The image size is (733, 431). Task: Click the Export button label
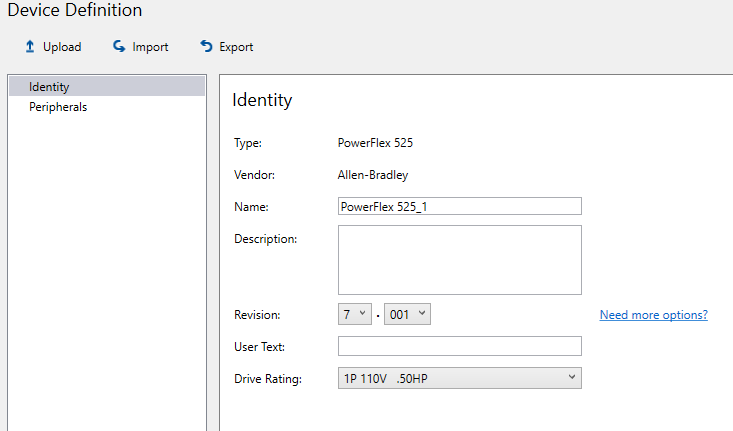236,47
